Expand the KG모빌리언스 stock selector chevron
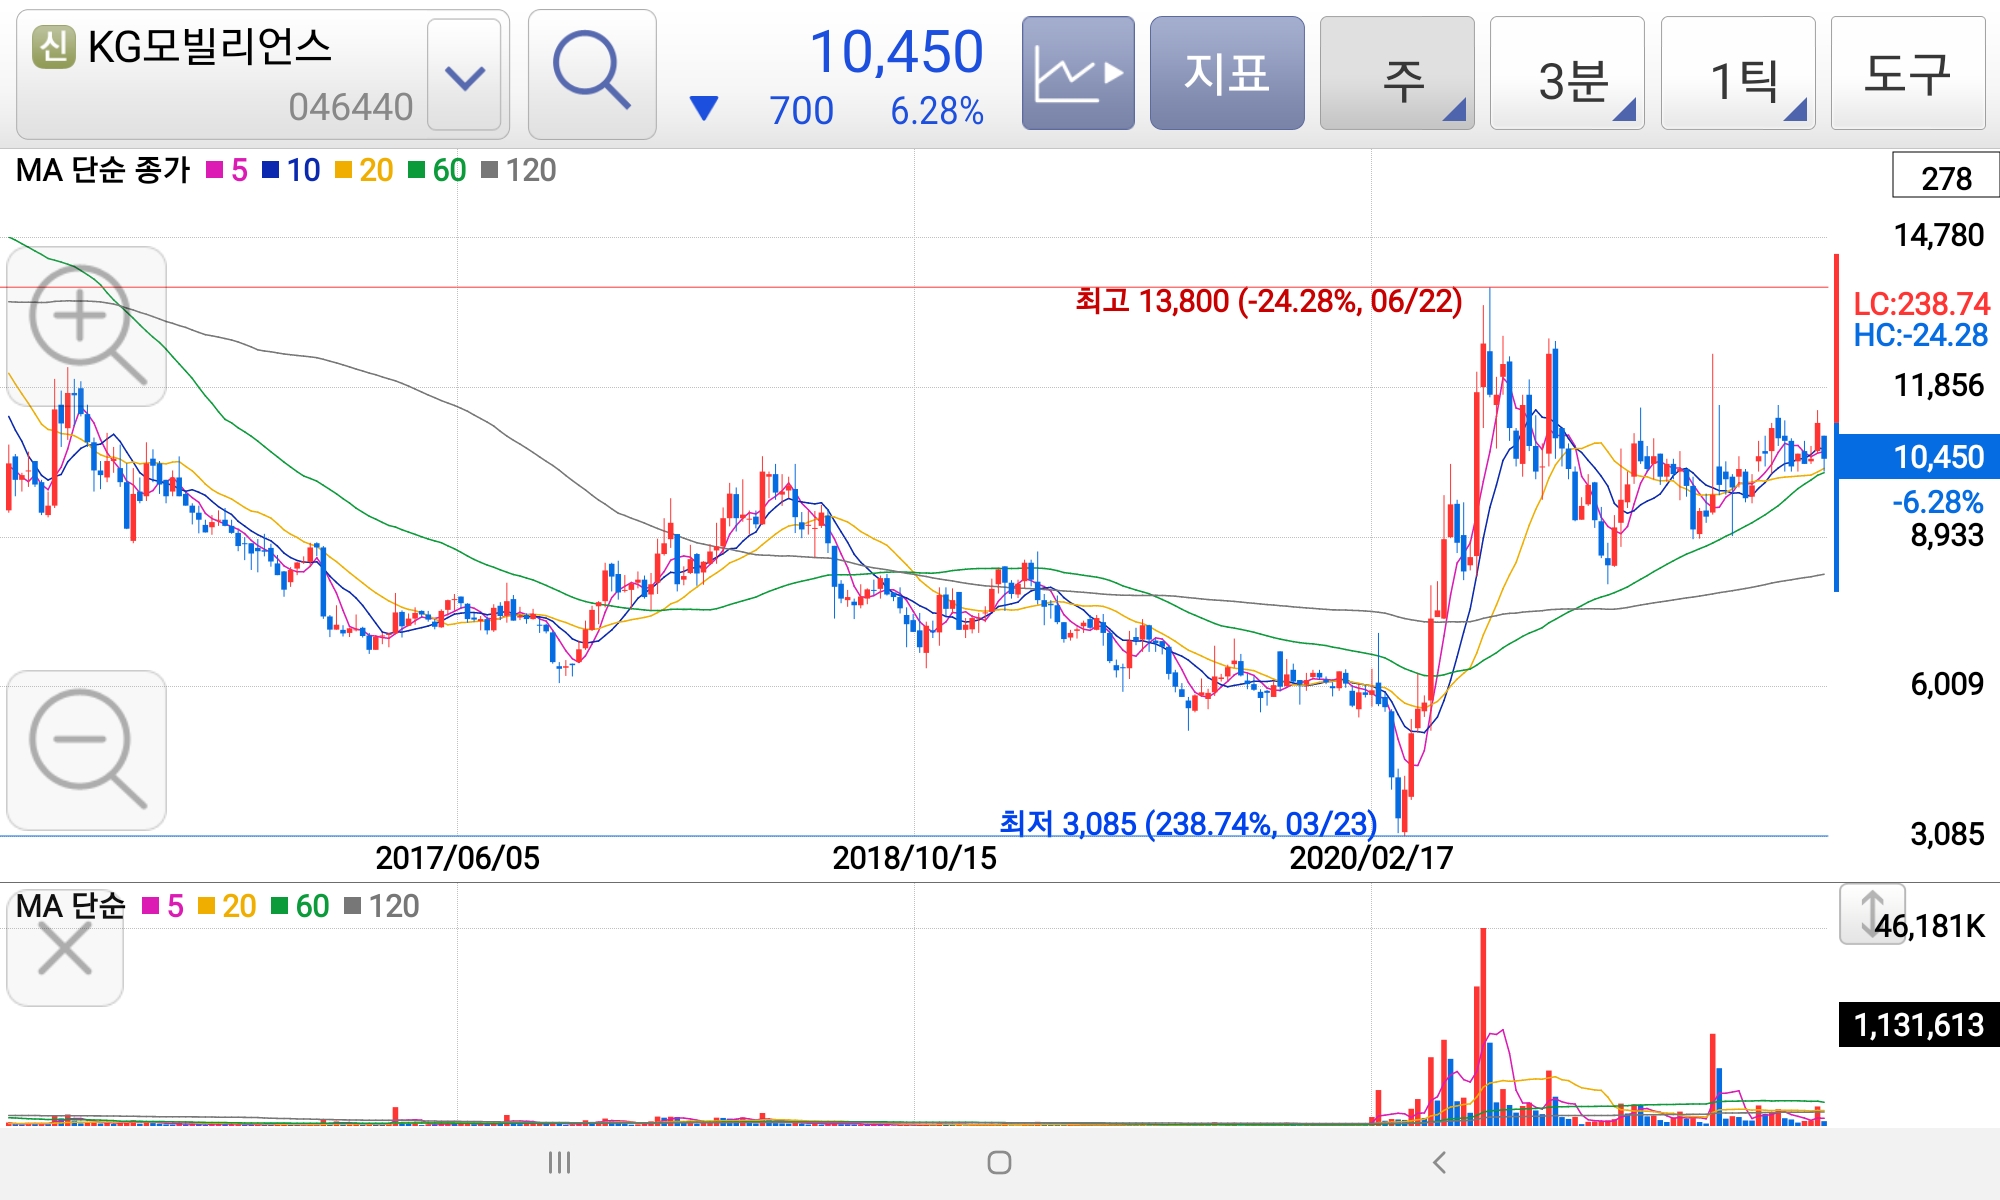 [x=464, y=75]
